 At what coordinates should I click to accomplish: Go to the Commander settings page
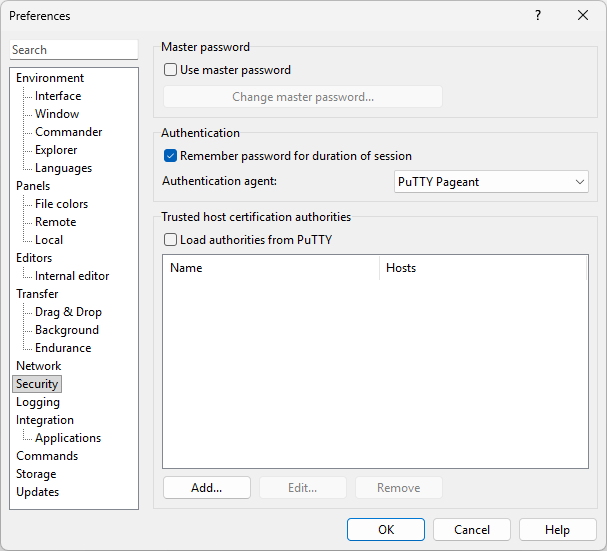click(68, 132)
